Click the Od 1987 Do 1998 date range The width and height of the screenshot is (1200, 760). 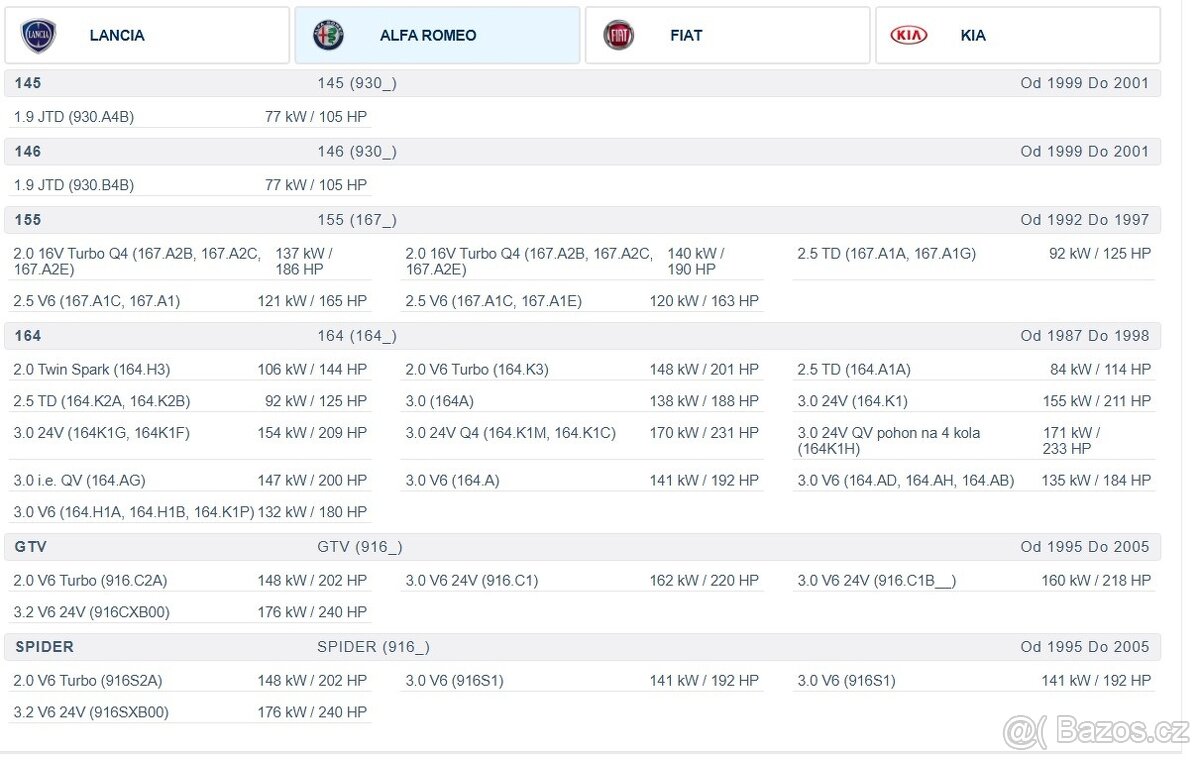pyautogui.click(x=1085, y=336)
